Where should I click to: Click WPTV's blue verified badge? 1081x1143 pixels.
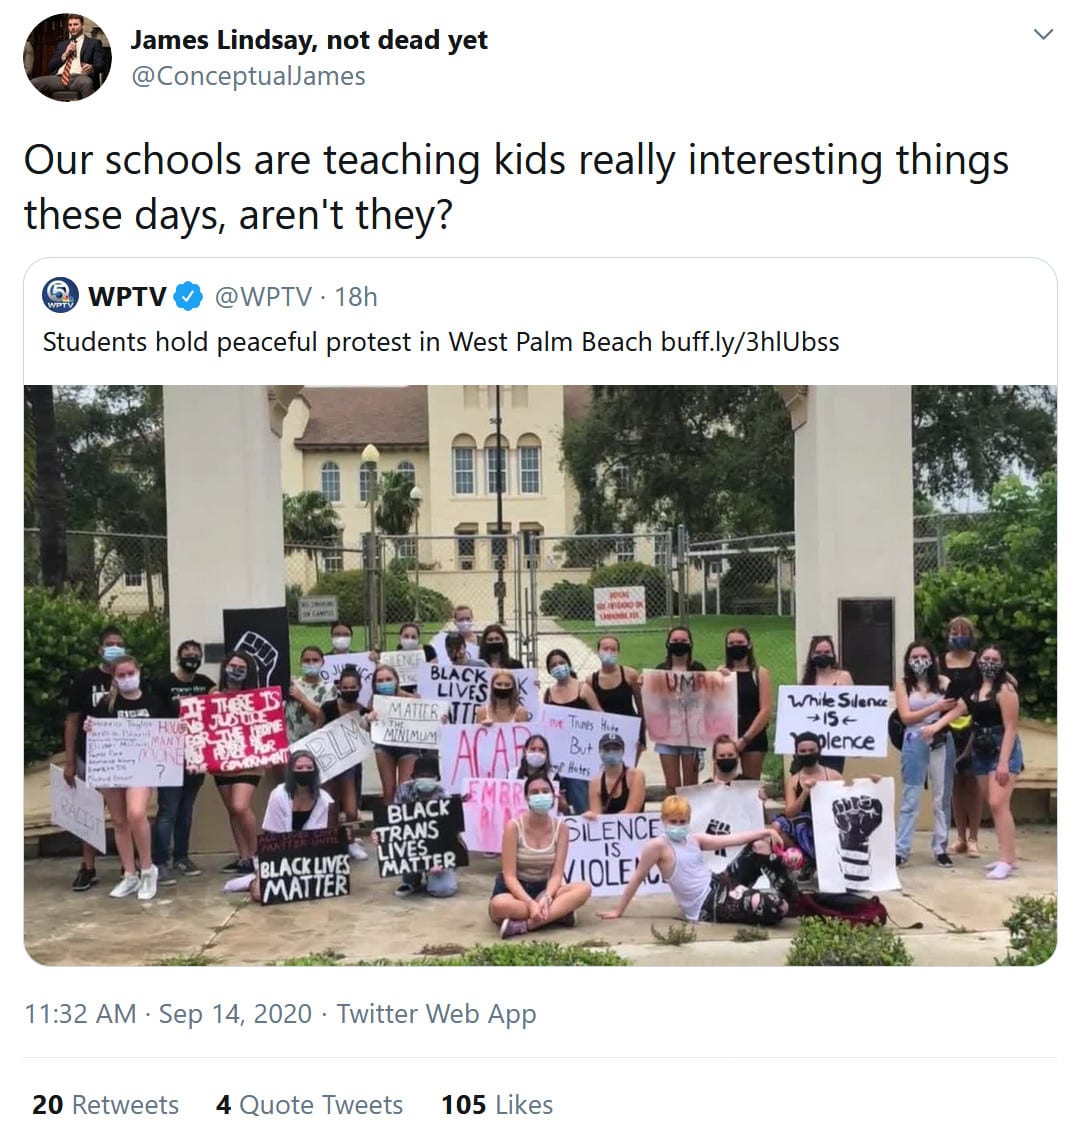coord(187,296)
